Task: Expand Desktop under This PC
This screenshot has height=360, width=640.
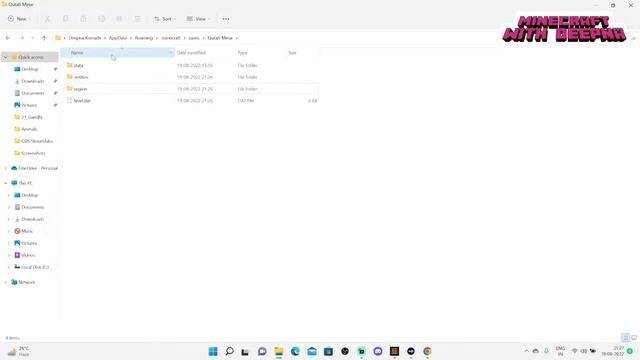Action: click(9, 196)
